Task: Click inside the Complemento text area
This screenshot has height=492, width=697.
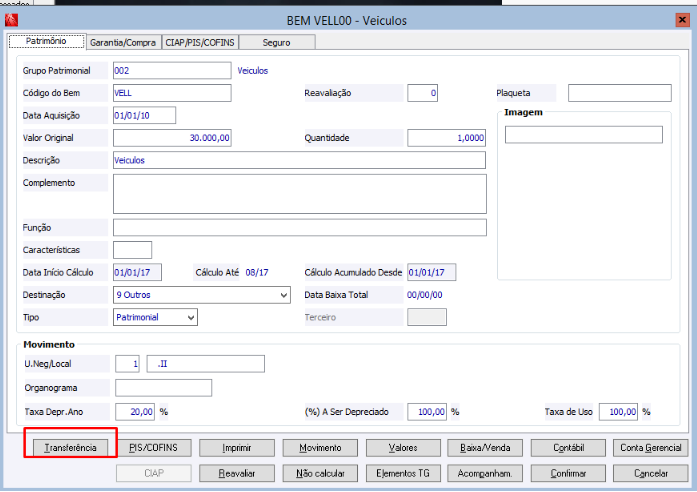Action: click(300, 194)
